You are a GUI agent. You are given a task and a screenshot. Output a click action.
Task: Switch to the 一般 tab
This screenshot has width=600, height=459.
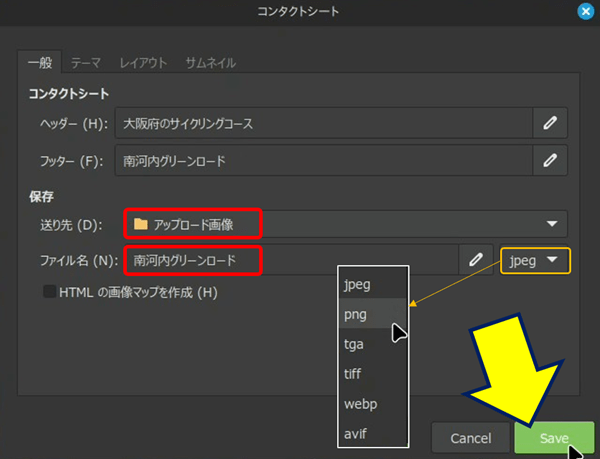40,62
